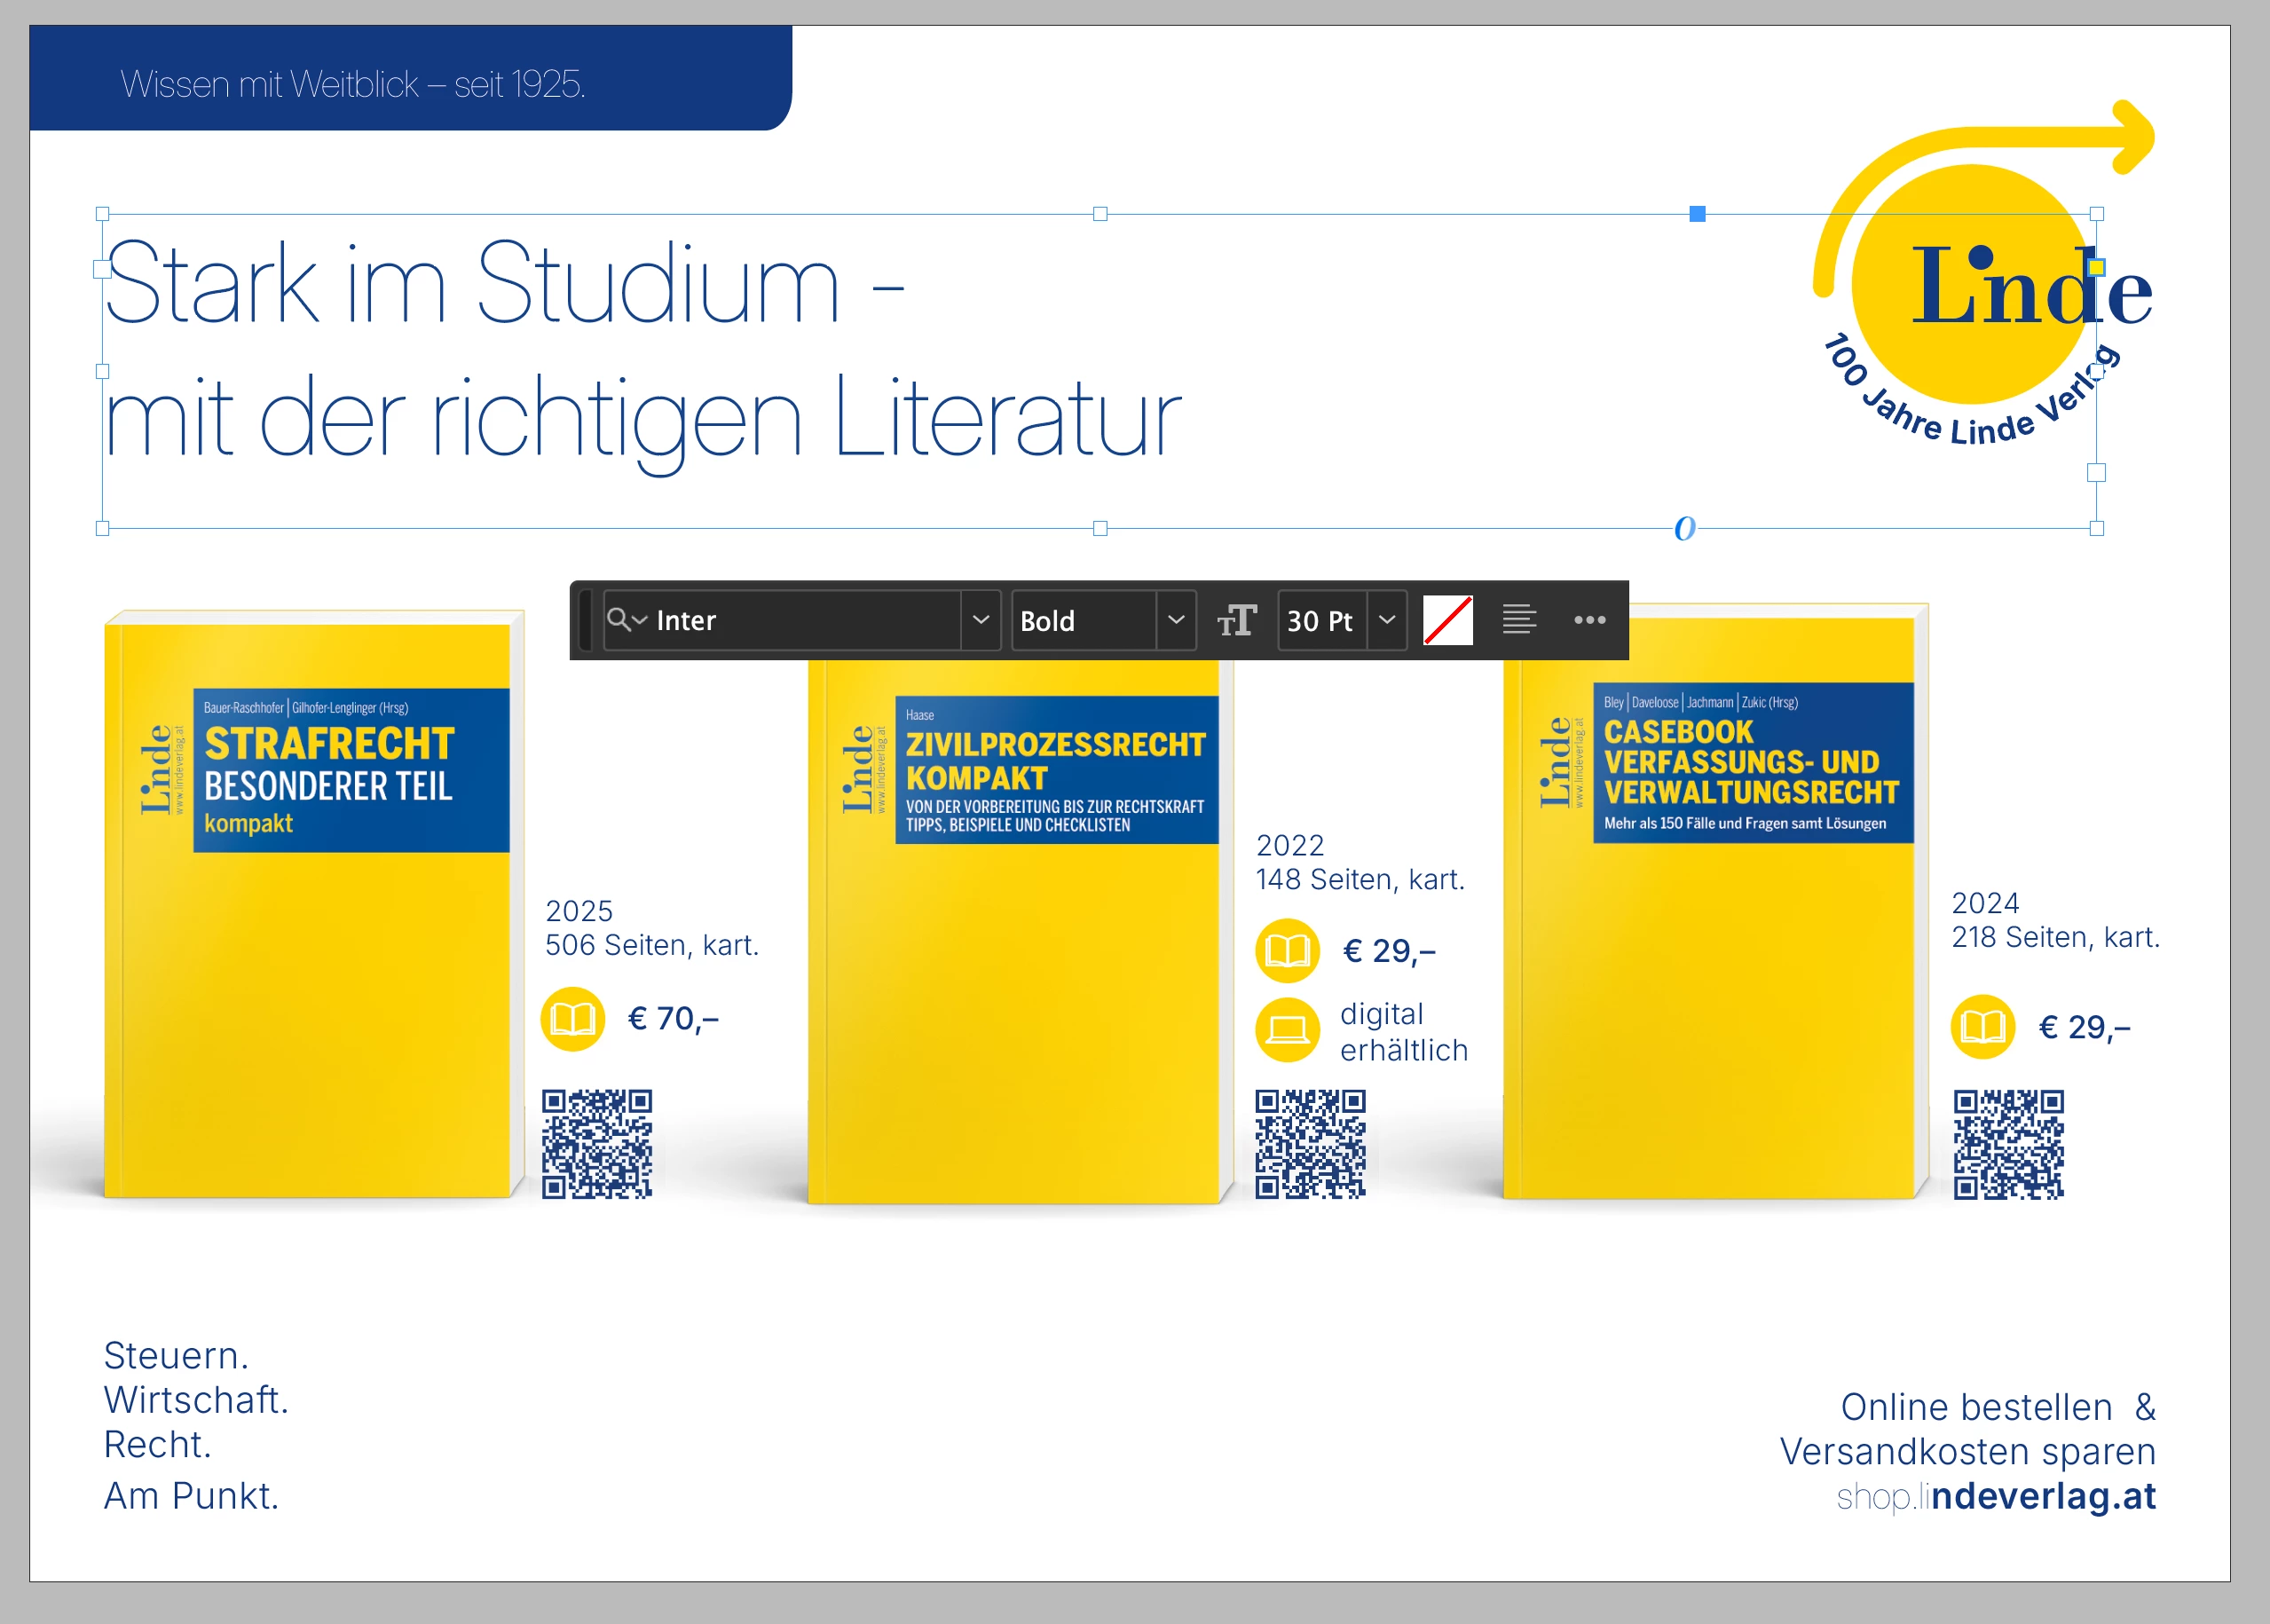The image size is (2270, 1624).
Task: Click the font search magnifier icon
Action: [619, 620]
